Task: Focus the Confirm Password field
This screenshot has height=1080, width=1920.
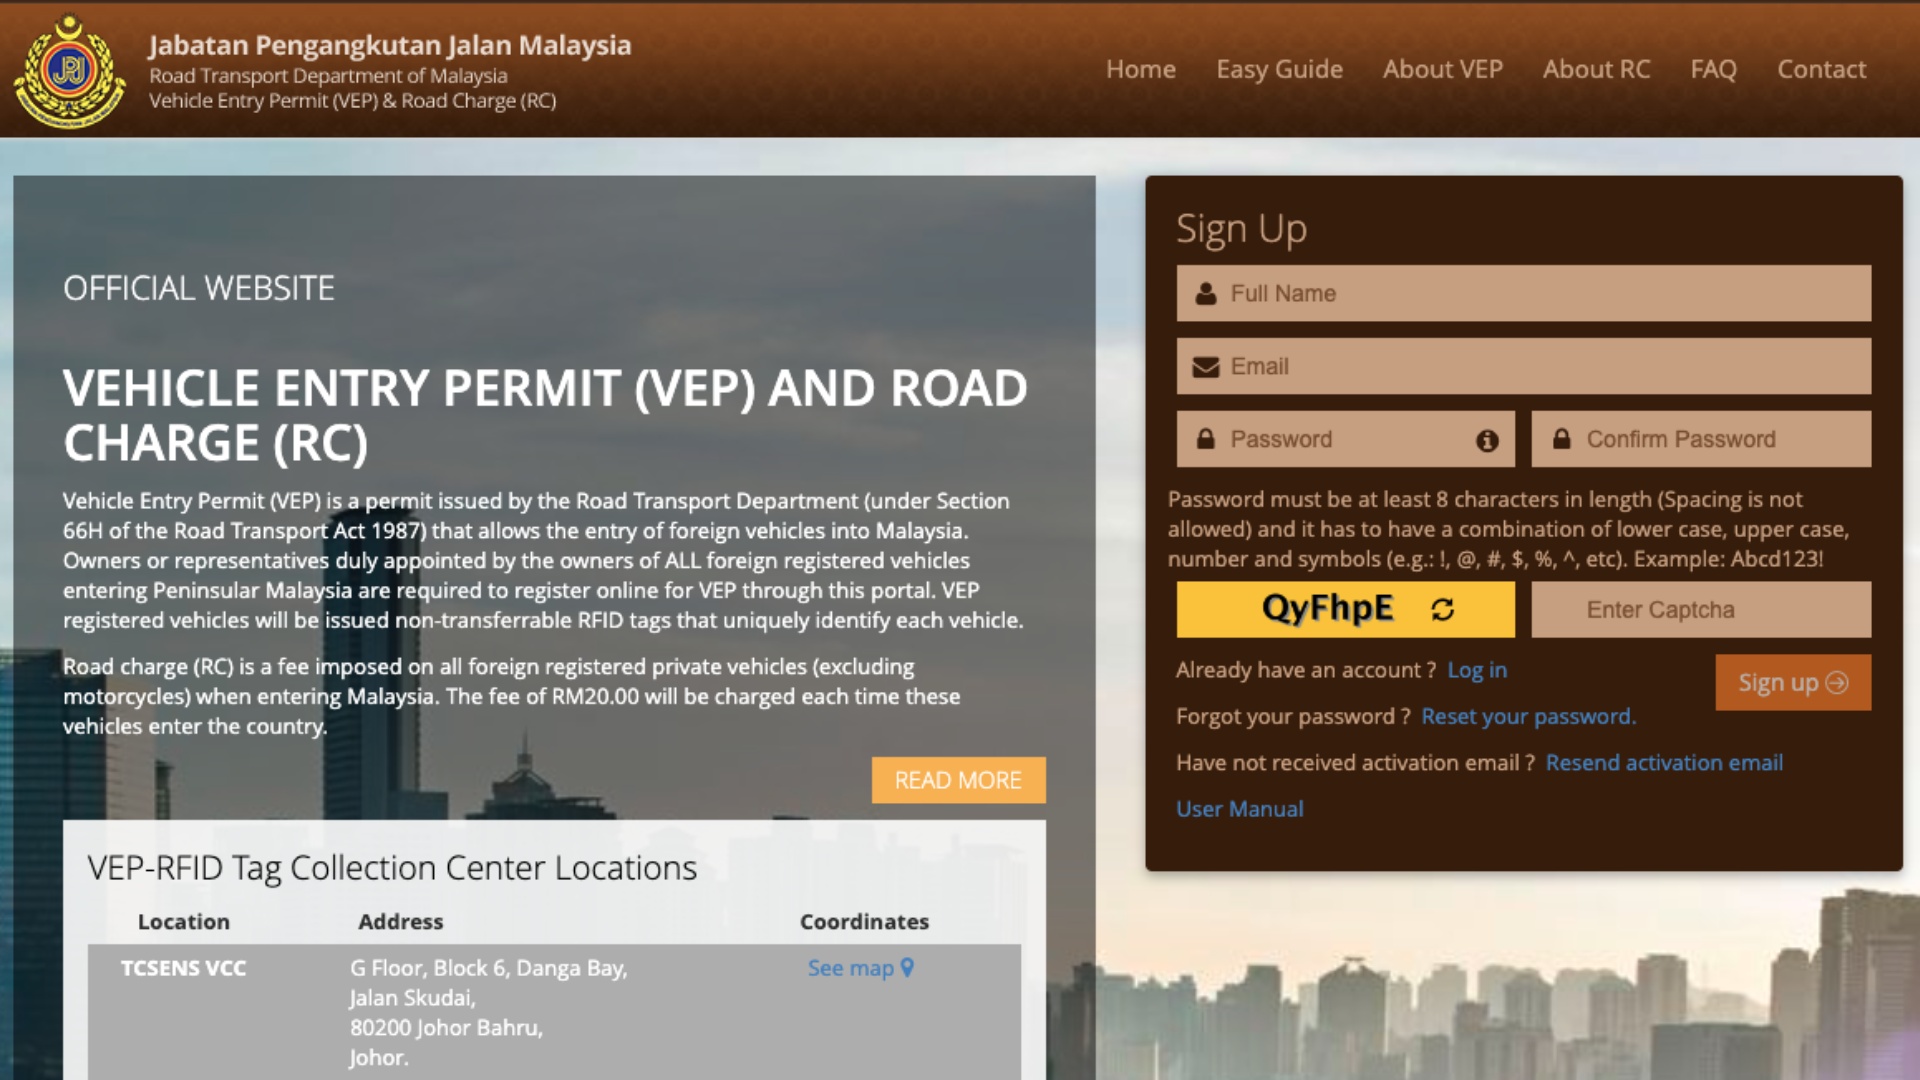Action: [1701, 439]
